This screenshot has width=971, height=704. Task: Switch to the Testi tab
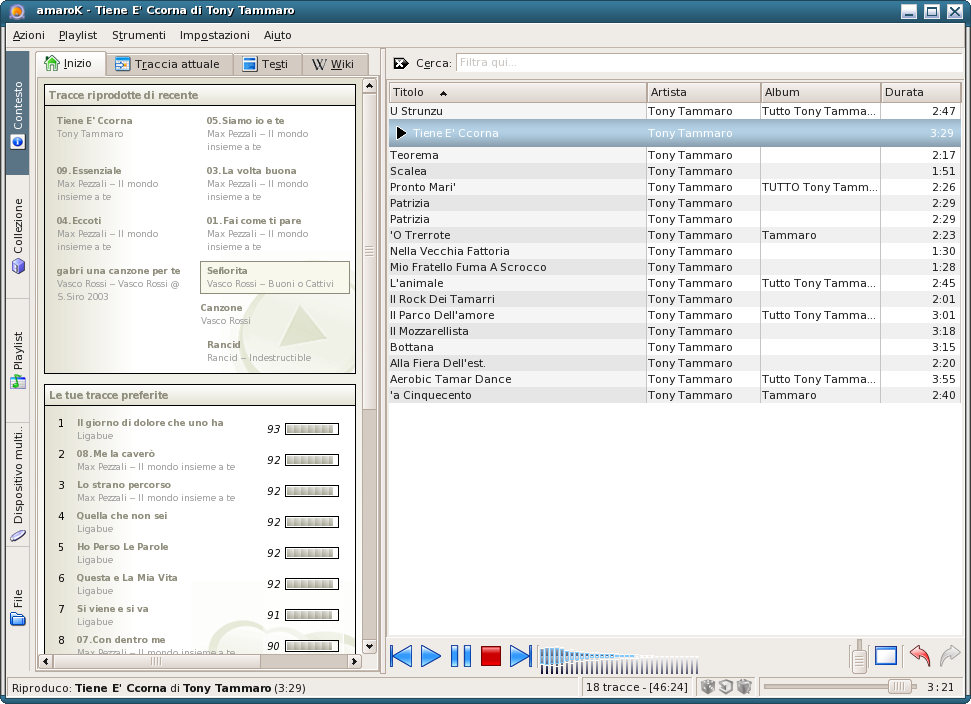coord(266,64)
